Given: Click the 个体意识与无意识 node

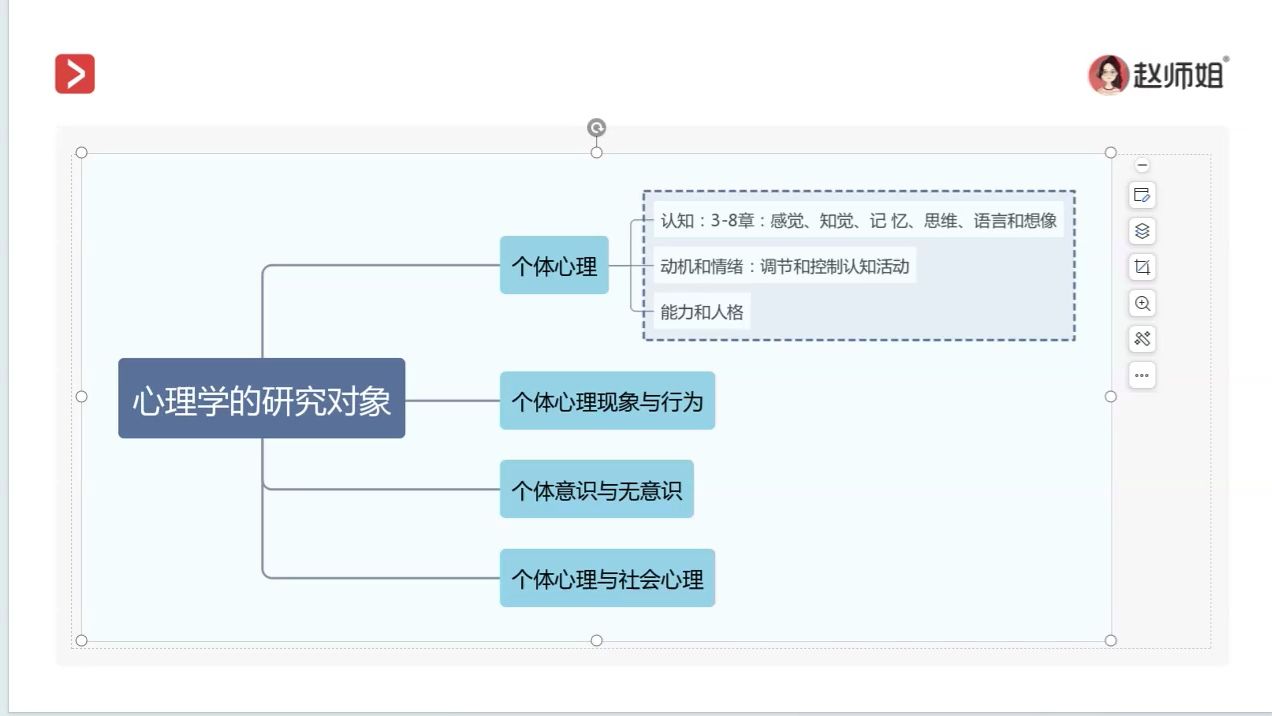Looking at the screenshot, I should pos(596,489).
